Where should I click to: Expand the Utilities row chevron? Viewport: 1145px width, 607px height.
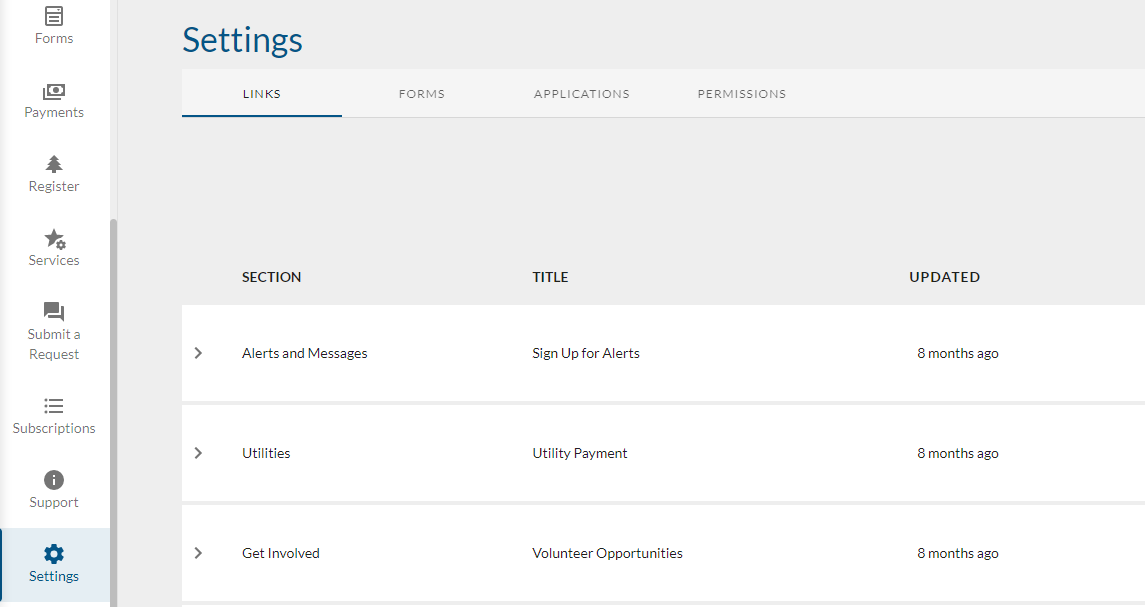click(x=198, y=453)
